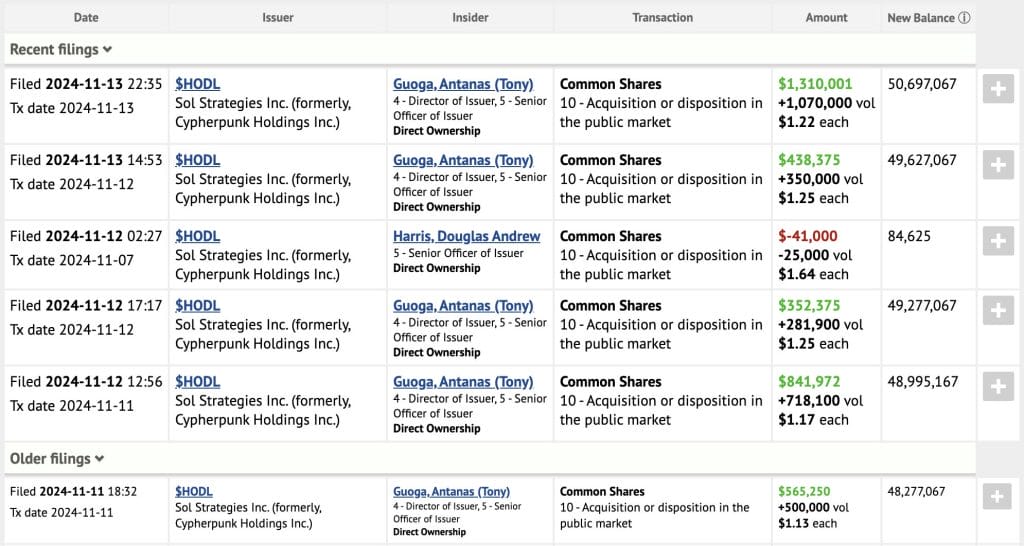Expand older filing row with 48,277,067 balance

click(x=998, y=495)
